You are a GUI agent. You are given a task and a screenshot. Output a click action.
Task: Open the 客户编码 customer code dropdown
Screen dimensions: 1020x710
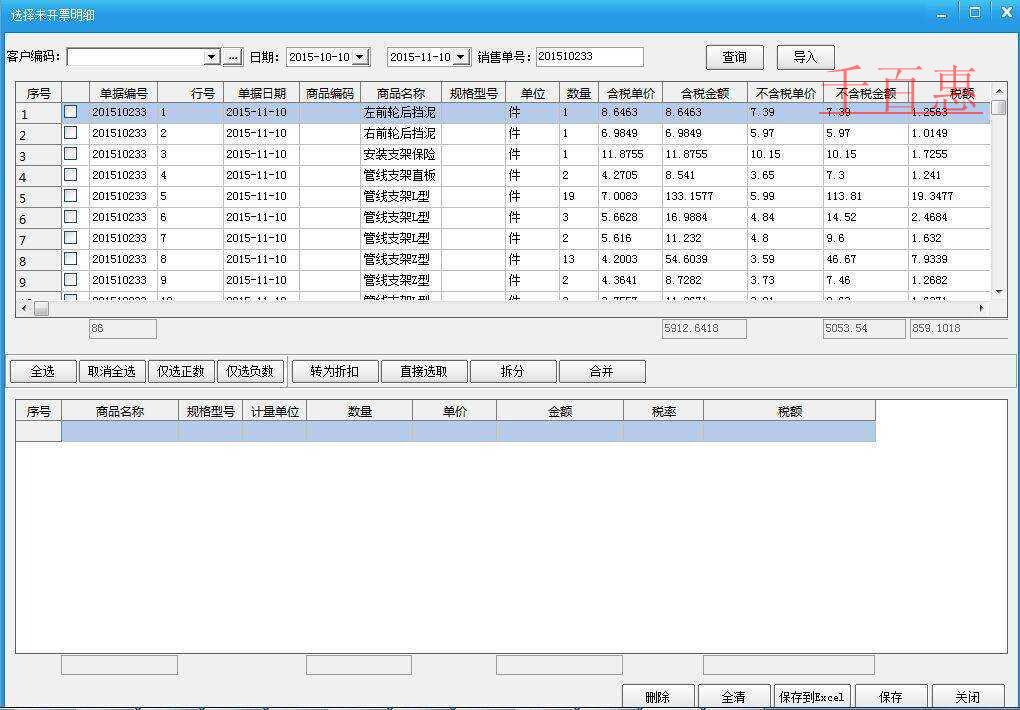[x=211, y=57]
